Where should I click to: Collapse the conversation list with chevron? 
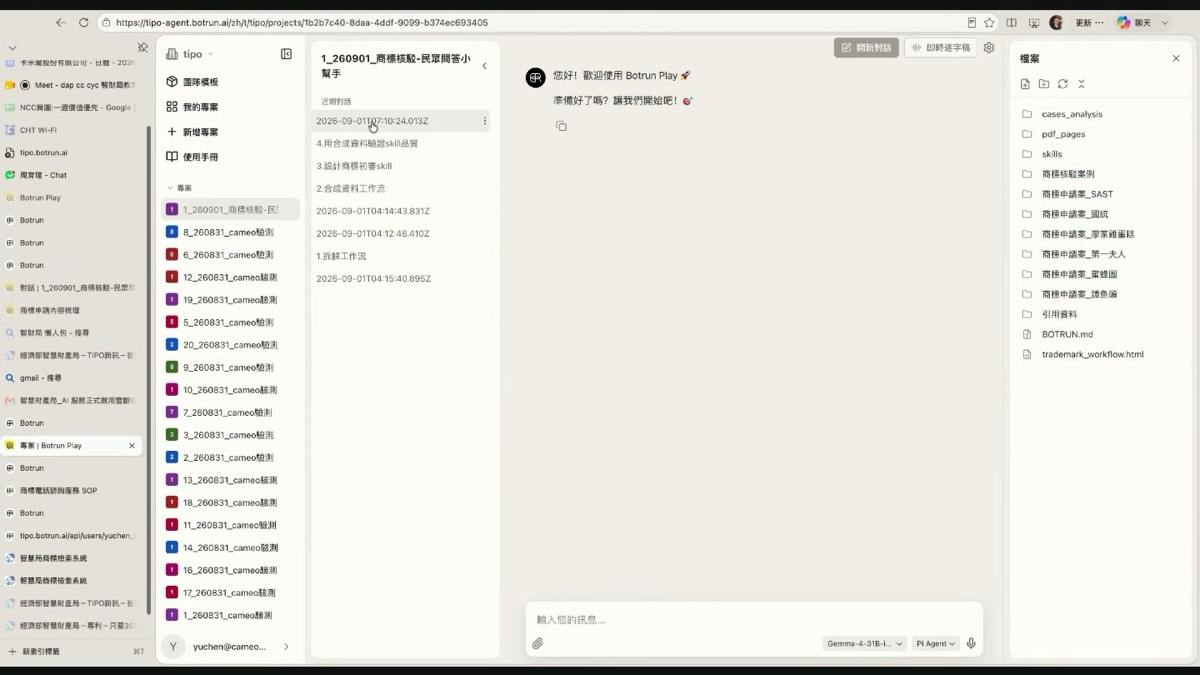point(484,66)
